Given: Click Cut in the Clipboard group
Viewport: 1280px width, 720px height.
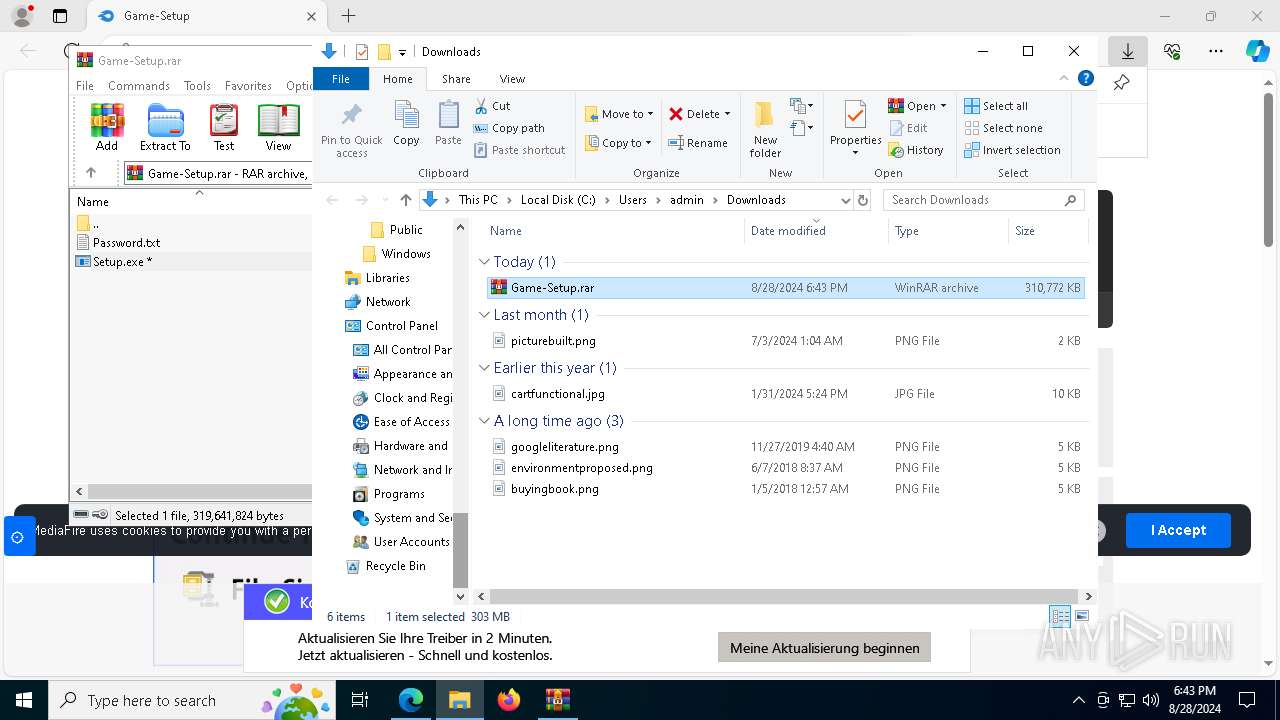Looking at the screenshot, I should [x=492, y=106].
